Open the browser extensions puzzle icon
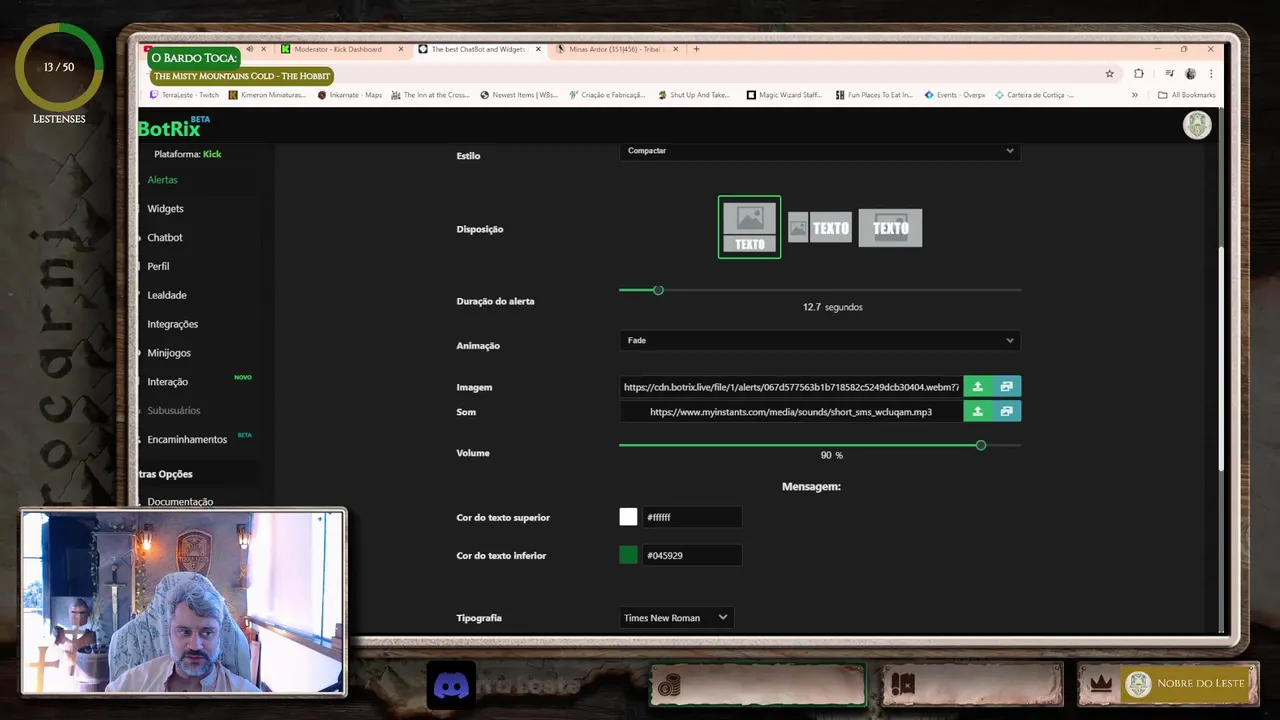This screenshot has height=720, width=1280. click(1138, 74)
